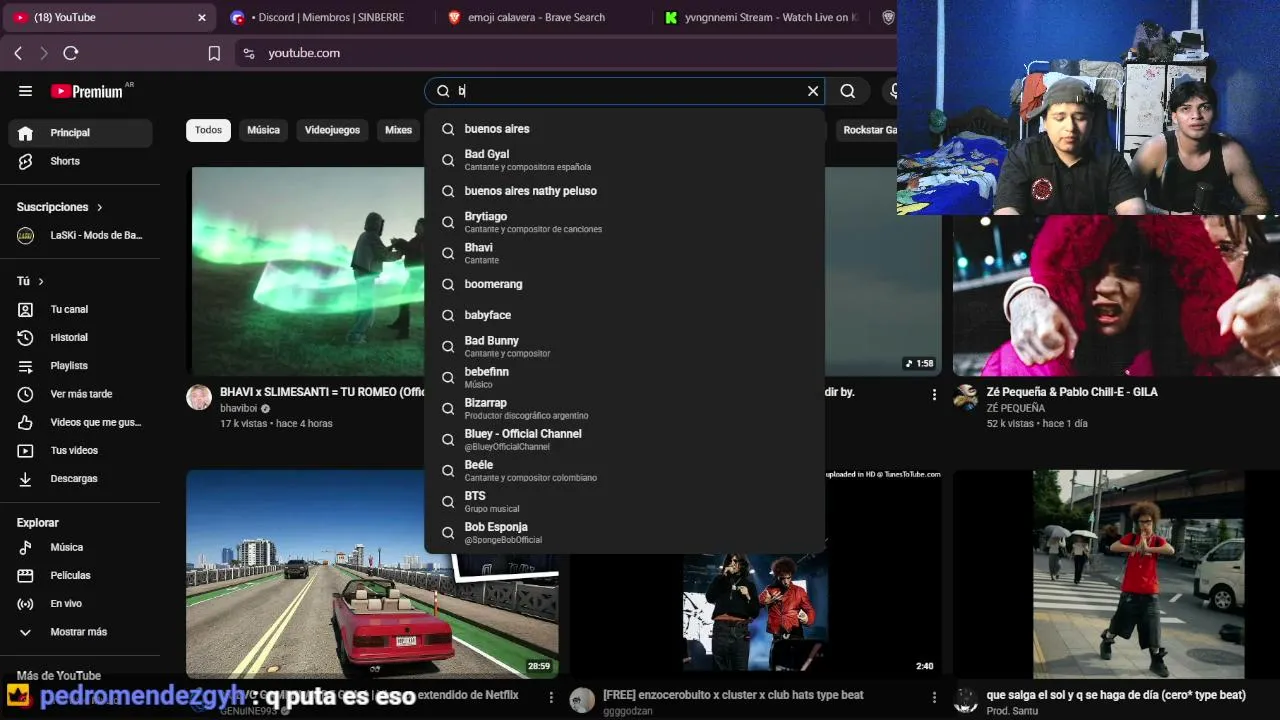This screenshot has height=720, width=1280.
Task: Select the Música filter chip
Action: click(x=264, y=130)
